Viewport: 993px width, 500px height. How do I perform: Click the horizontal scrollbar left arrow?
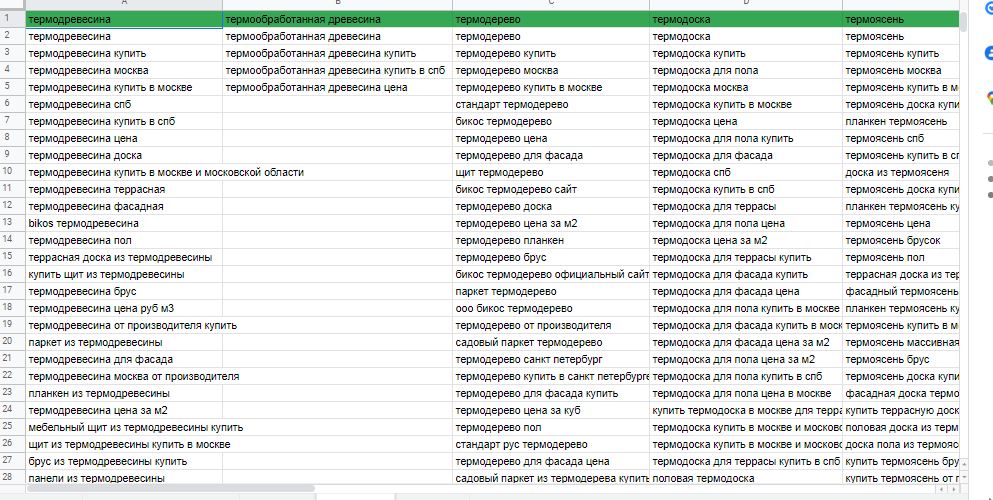[942, 489]
